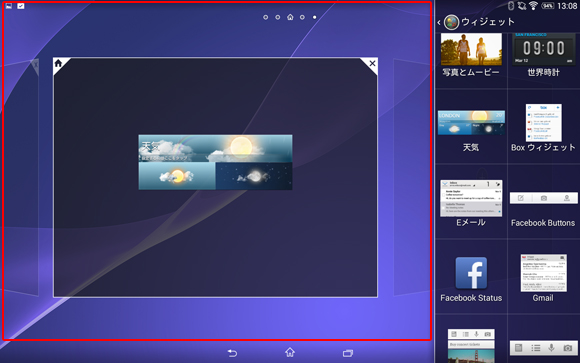Tap the home-shaped page indicator
Screen dimensions: 580x363
290,17
